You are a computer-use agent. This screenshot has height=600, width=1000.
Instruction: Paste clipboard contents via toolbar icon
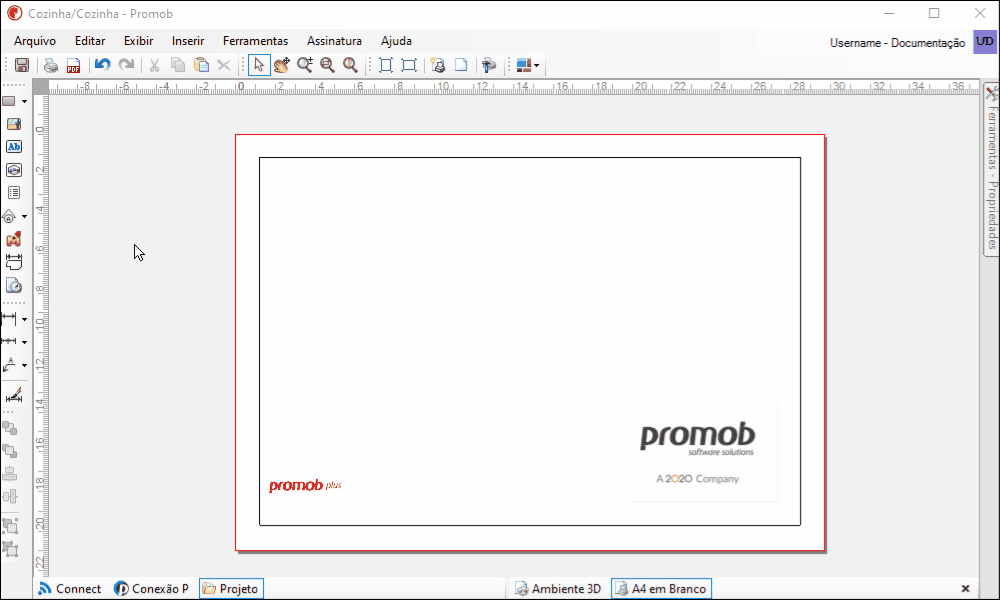pyautogui.click(x=202, y=65)
